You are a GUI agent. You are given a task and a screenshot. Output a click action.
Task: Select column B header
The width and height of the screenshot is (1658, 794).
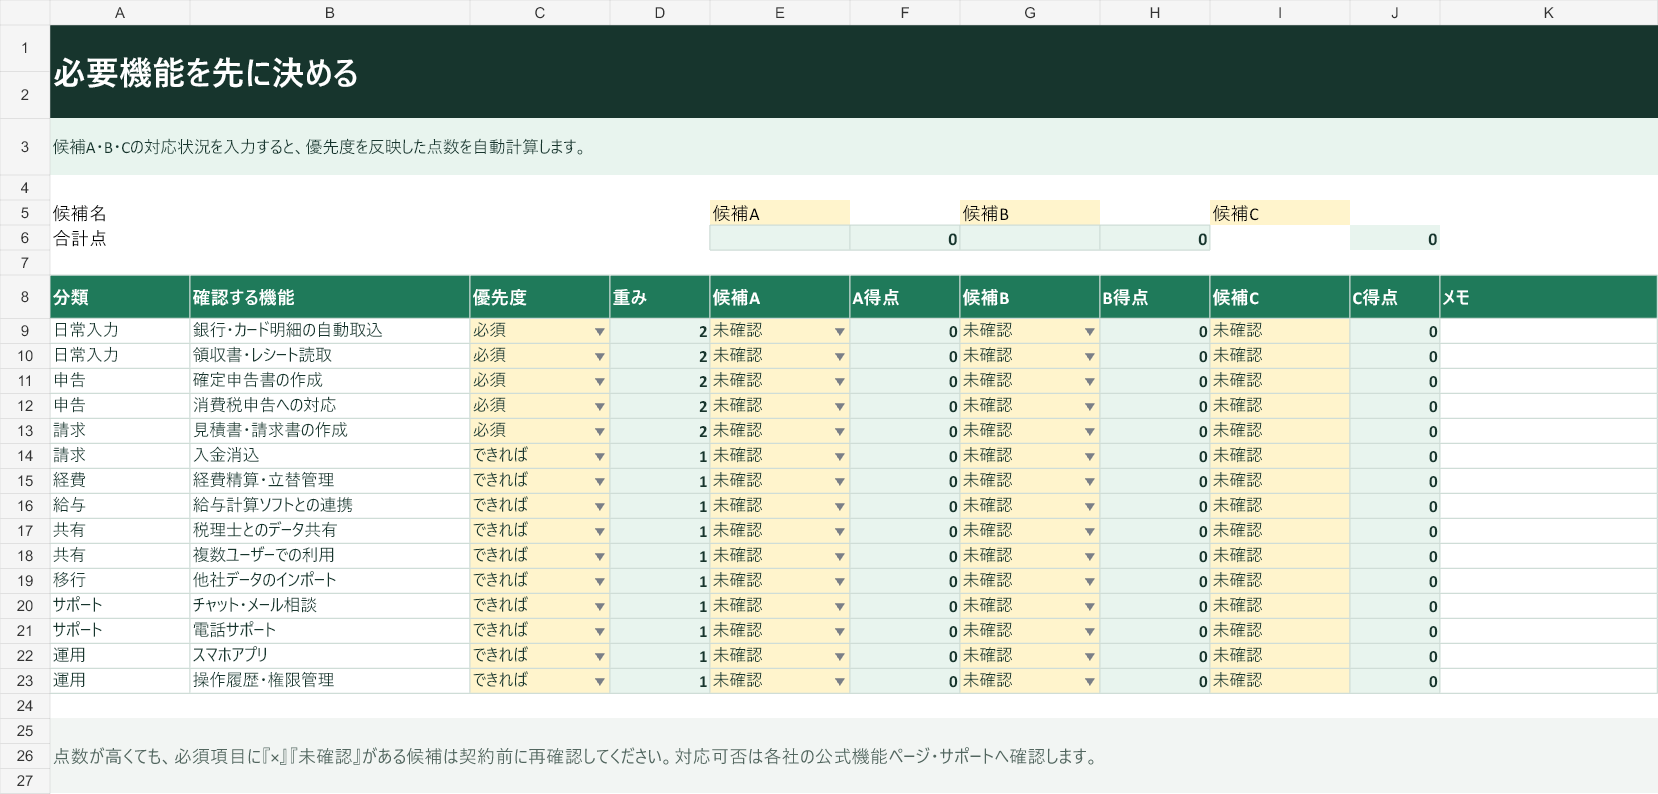(330, 13)
